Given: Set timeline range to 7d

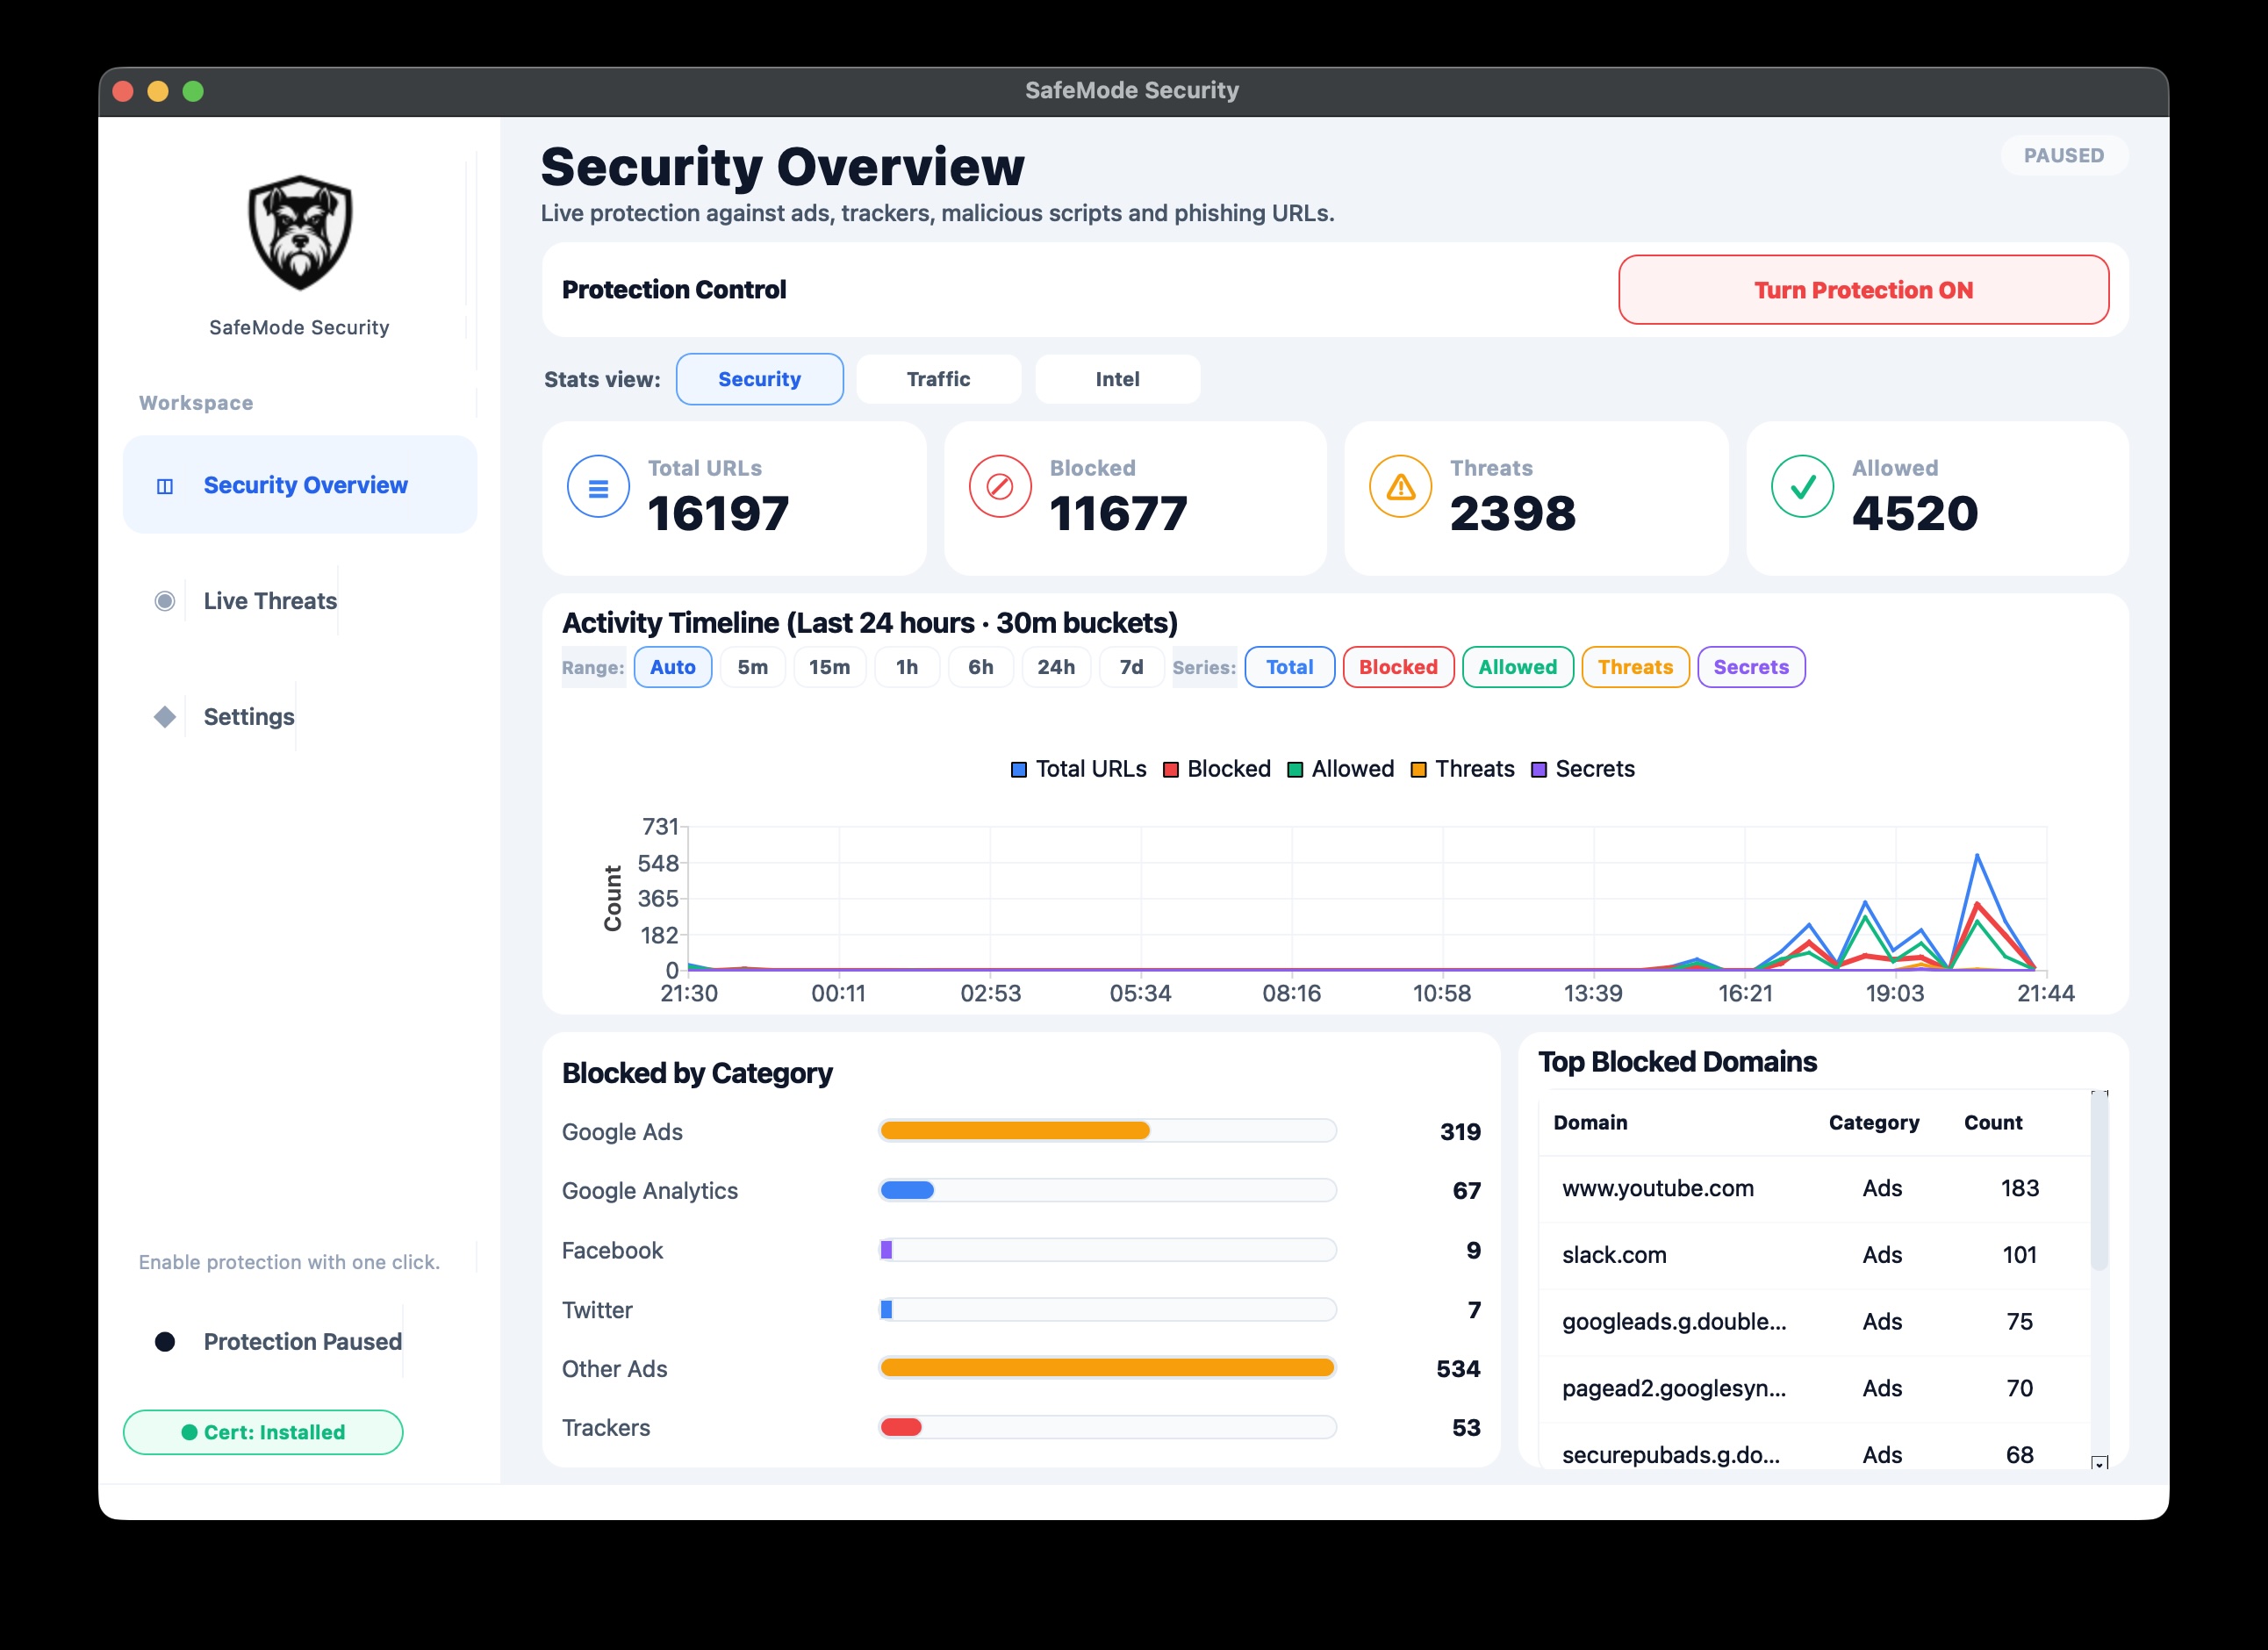Looking at the screenshot, I should point(1132,667).
